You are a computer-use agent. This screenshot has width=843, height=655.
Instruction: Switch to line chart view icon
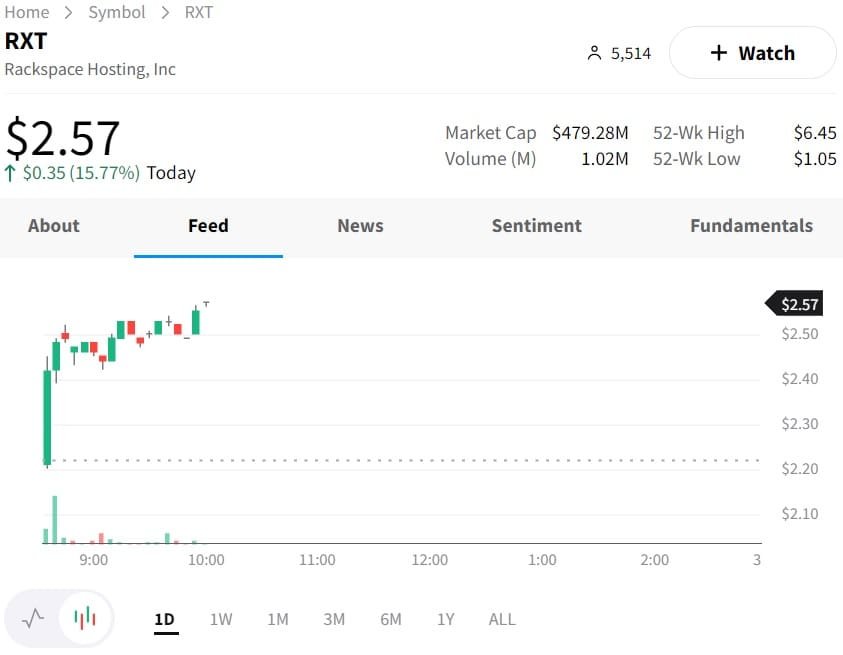point(33,618)
